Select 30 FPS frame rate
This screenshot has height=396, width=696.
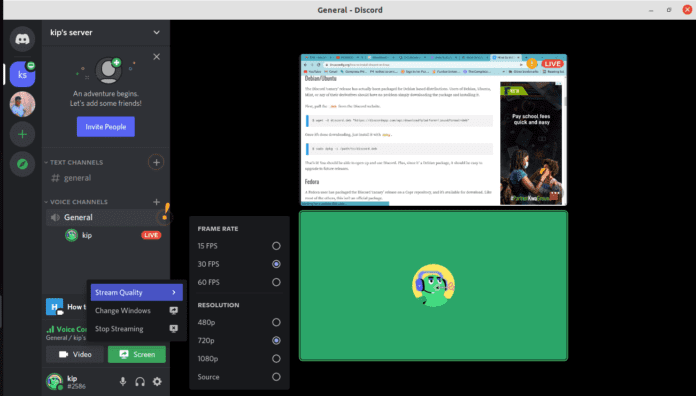pos(239,264)
